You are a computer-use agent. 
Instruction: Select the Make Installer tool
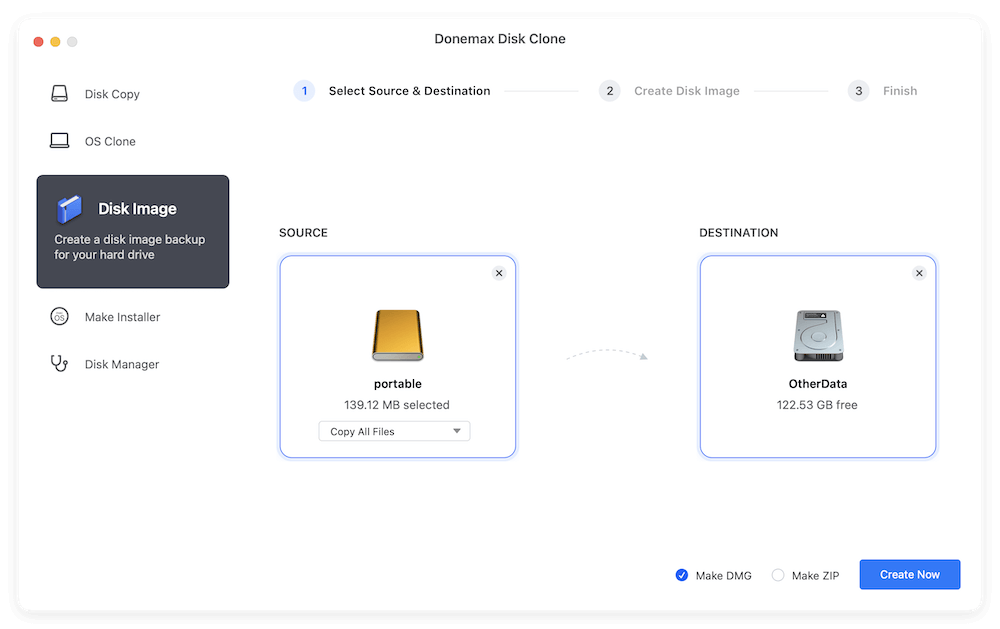60,317
